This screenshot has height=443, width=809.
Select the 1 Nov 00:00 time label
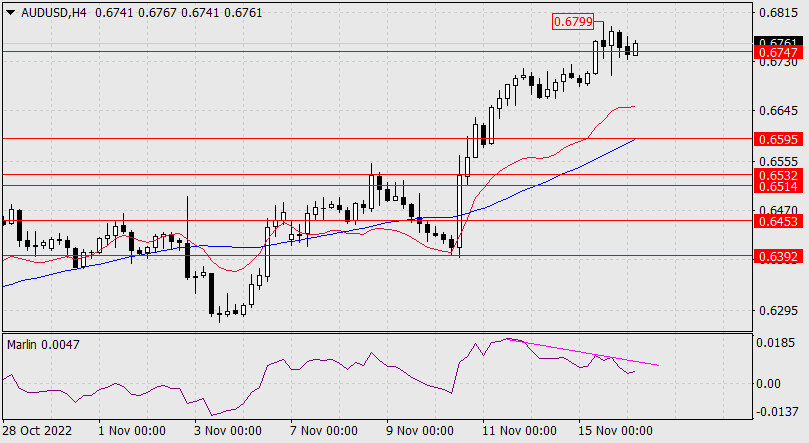[132, 431]
